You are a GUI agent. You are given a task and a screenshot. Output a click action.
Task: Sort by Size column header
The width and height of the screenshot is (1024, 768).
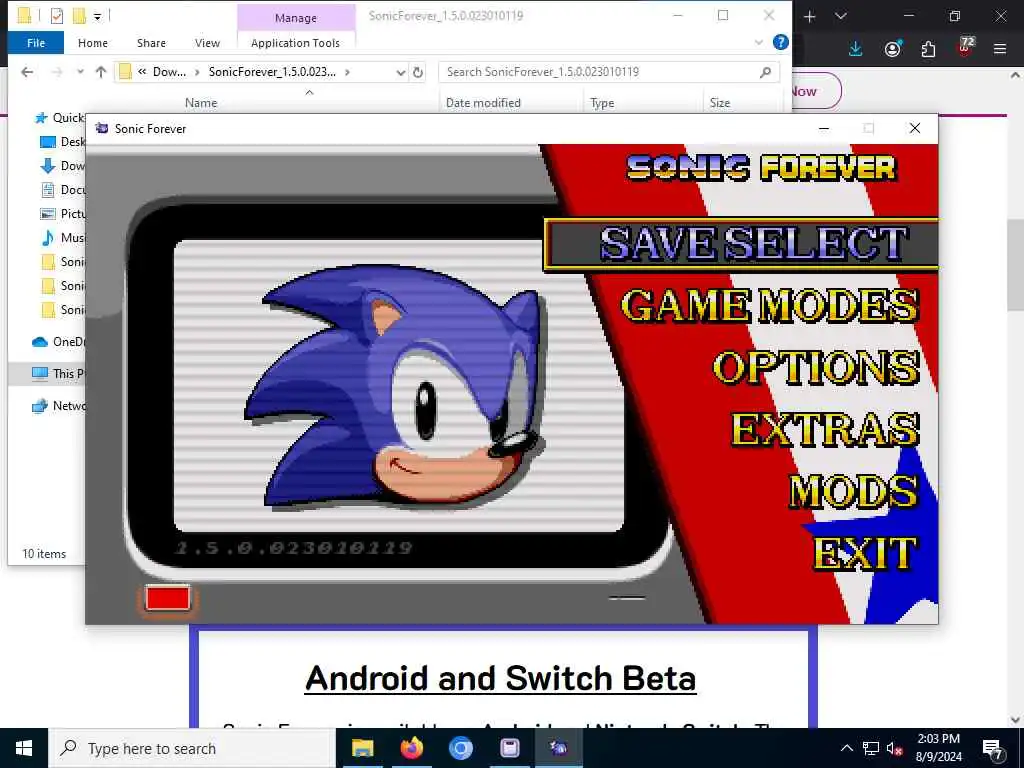pos(720,103)
